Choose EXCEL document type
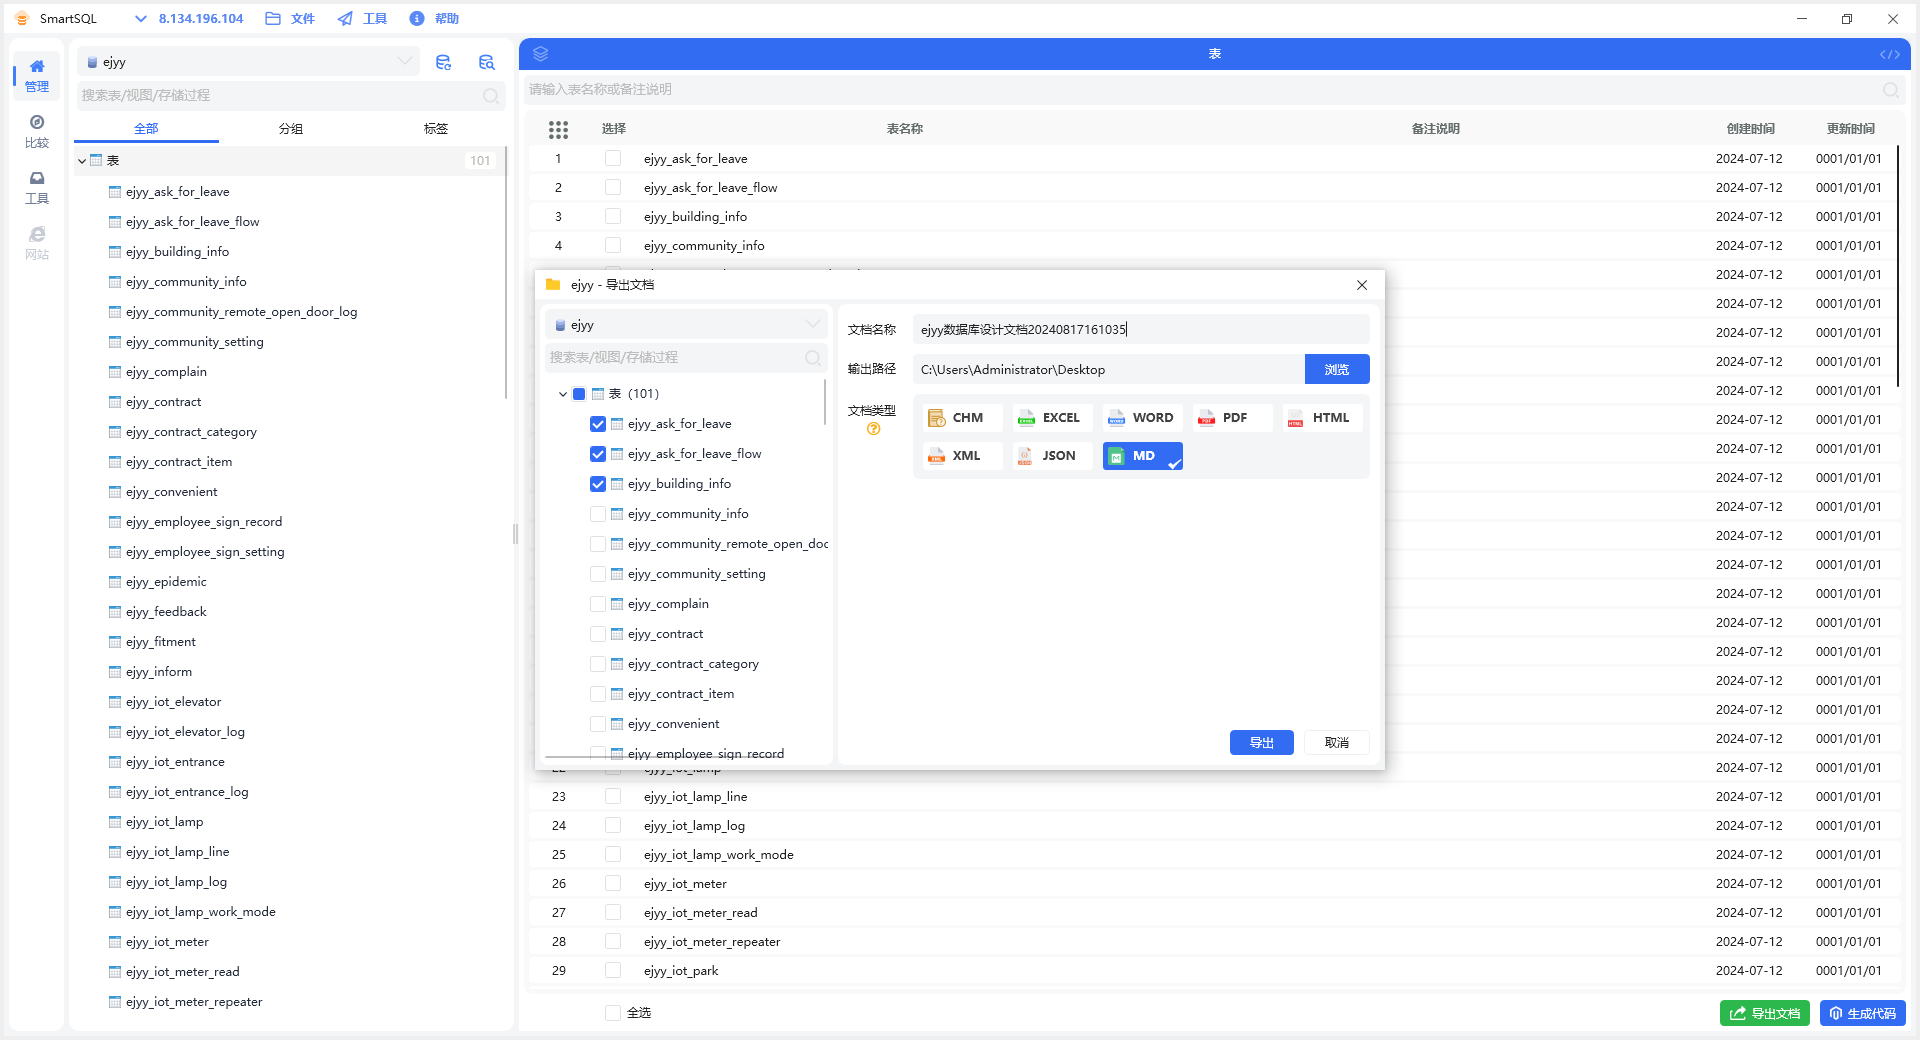 1052,418
